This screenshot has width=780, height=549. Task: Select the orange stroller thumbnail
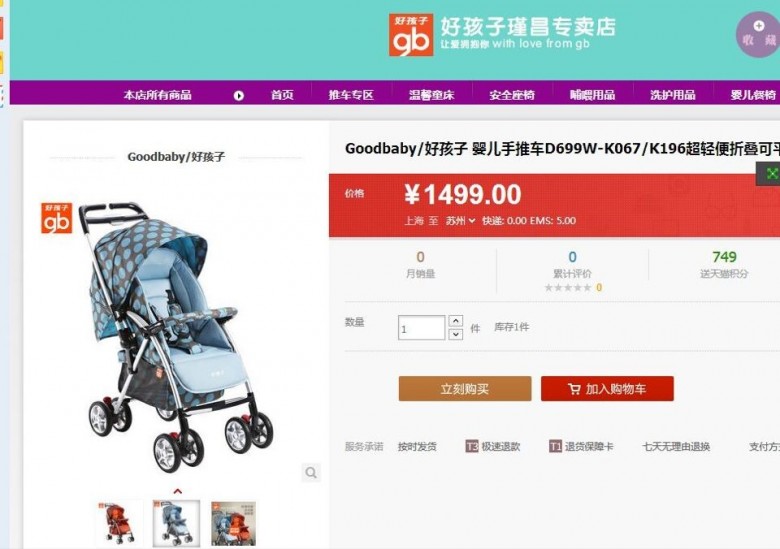tap(118, 523)
